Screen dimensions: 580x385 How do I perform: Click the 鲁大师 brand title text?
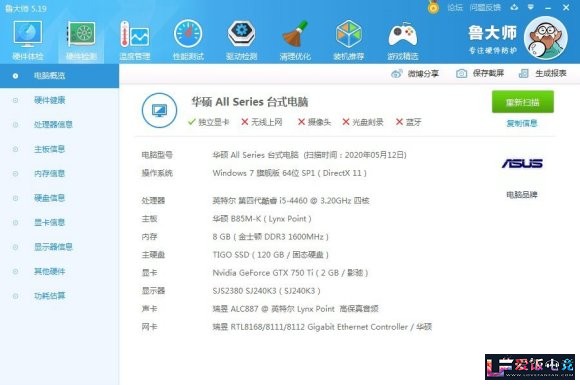coord(492,33)
